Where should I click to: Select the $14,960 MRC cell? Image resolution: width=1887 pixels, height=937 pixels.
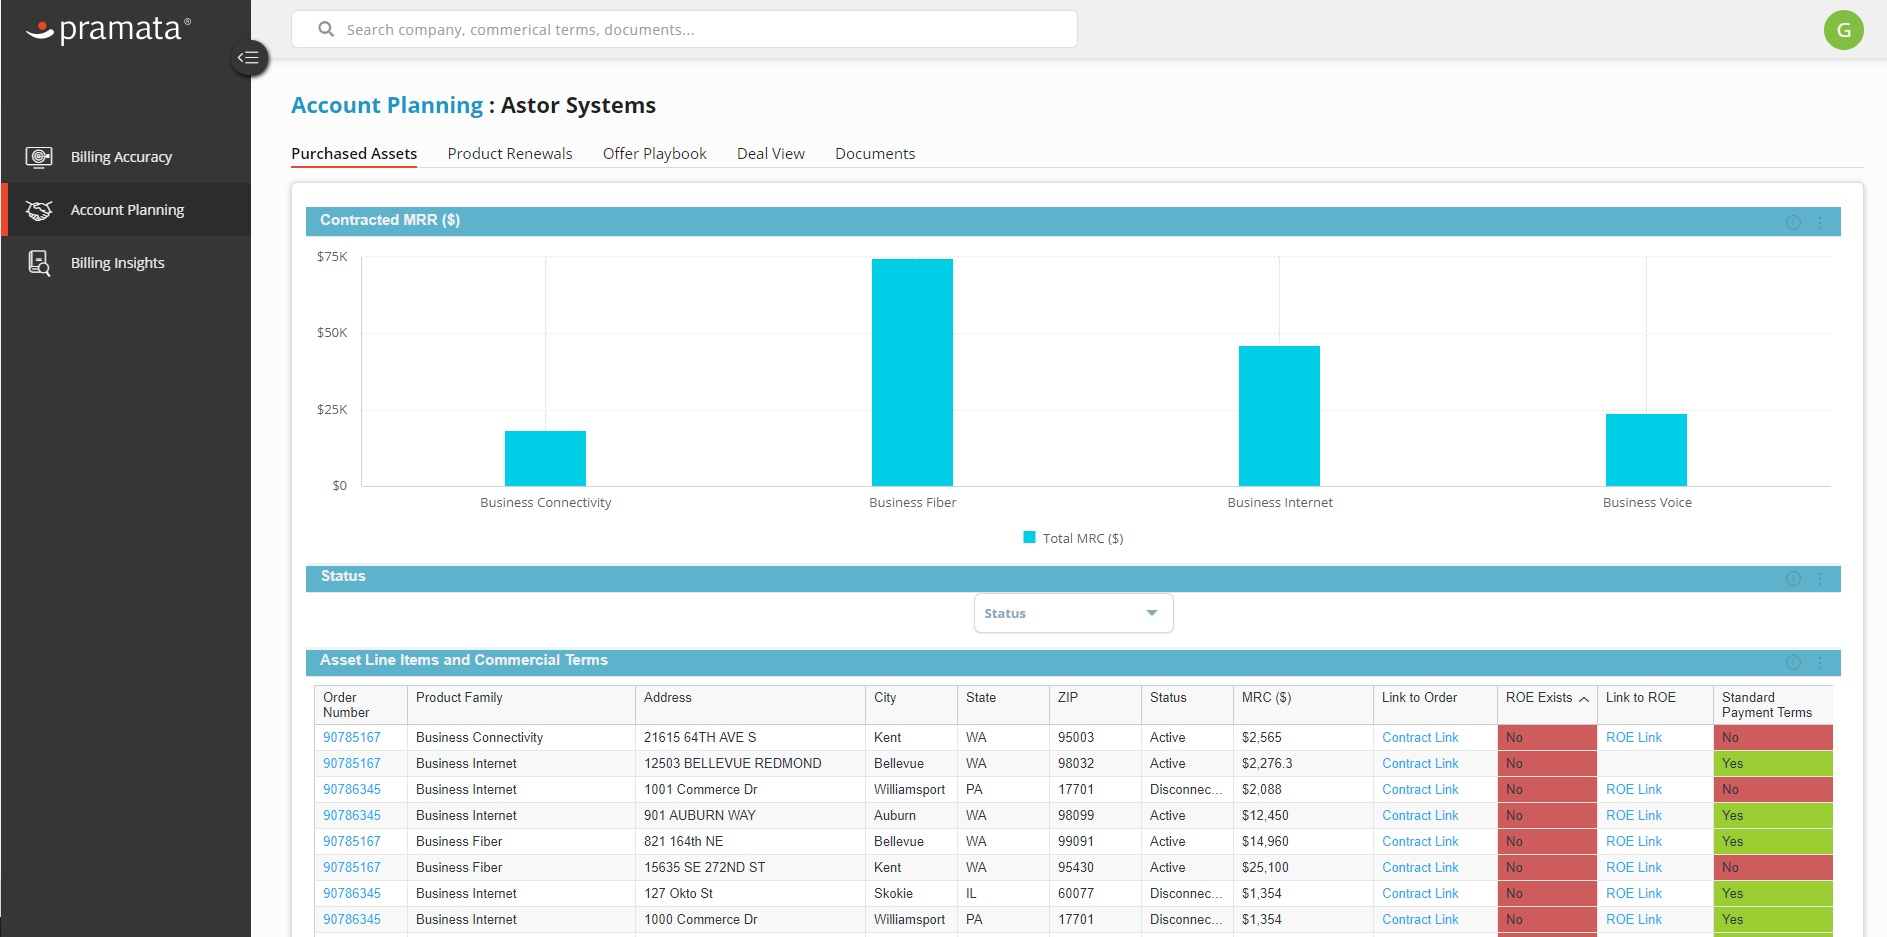click(1303, 841)
